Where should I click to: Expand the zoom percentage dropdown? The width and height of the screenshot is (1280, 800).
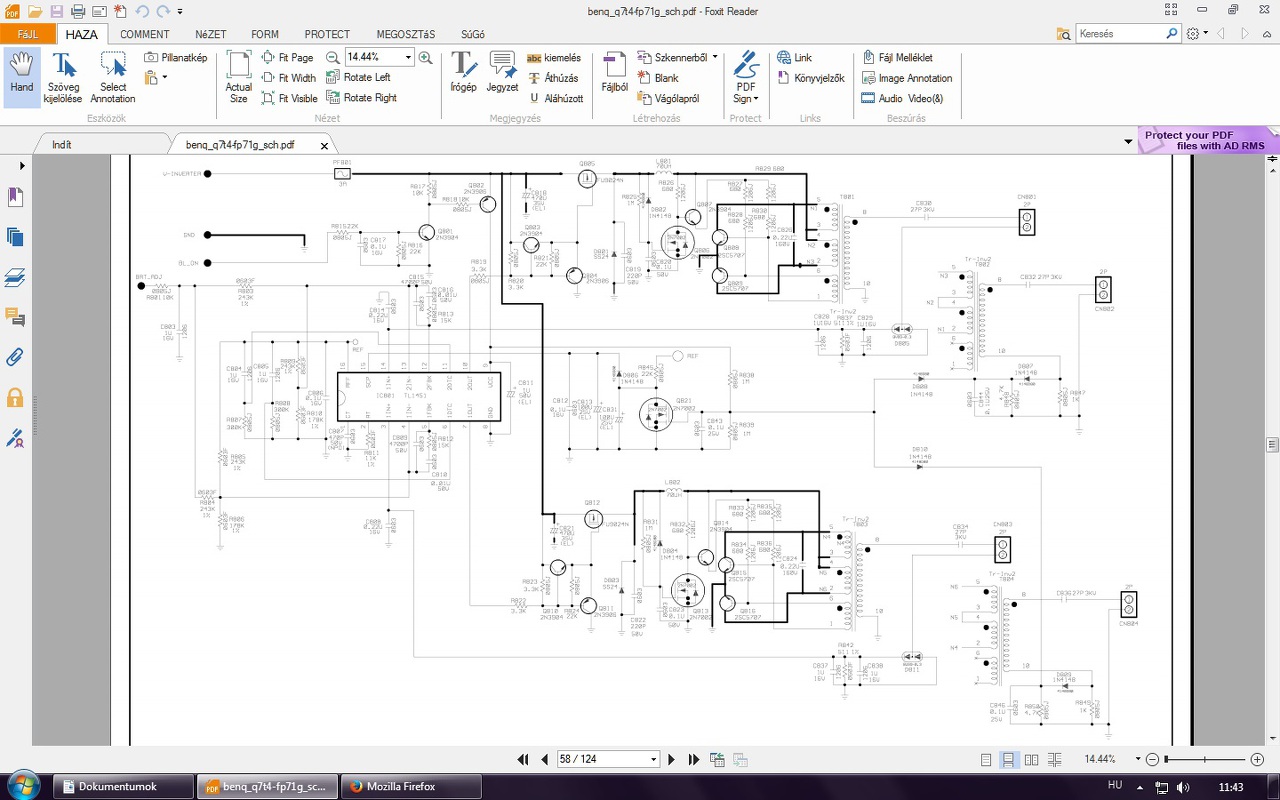408,57
